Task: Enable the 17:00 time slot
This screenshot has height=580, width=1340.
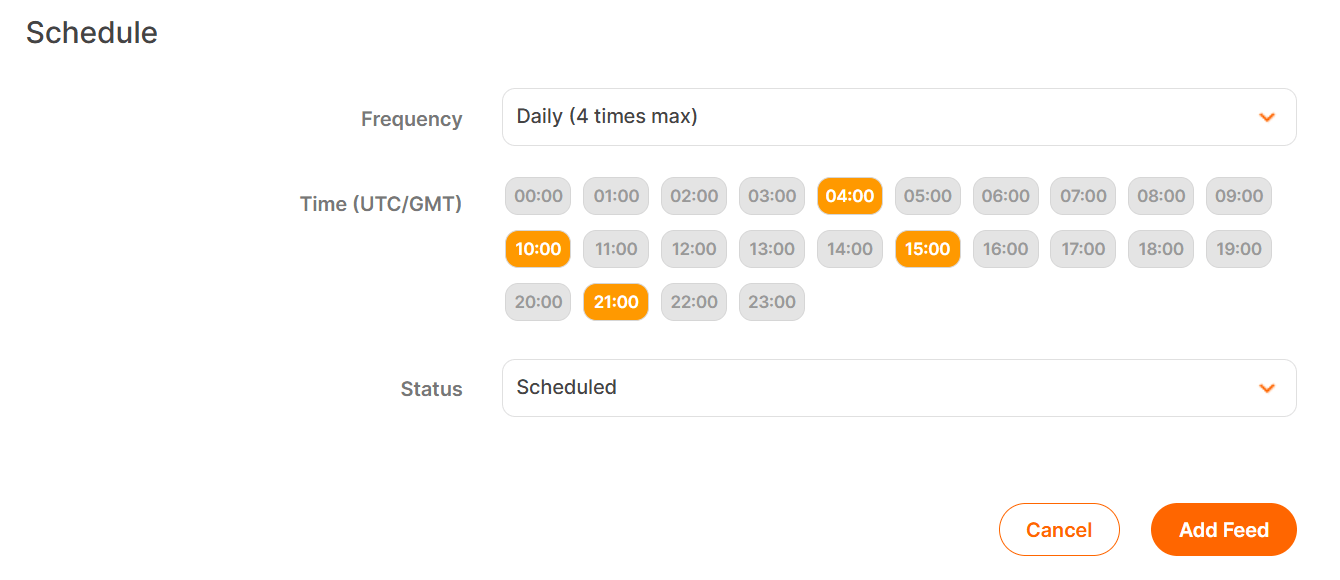Action: click(1082, 249)
